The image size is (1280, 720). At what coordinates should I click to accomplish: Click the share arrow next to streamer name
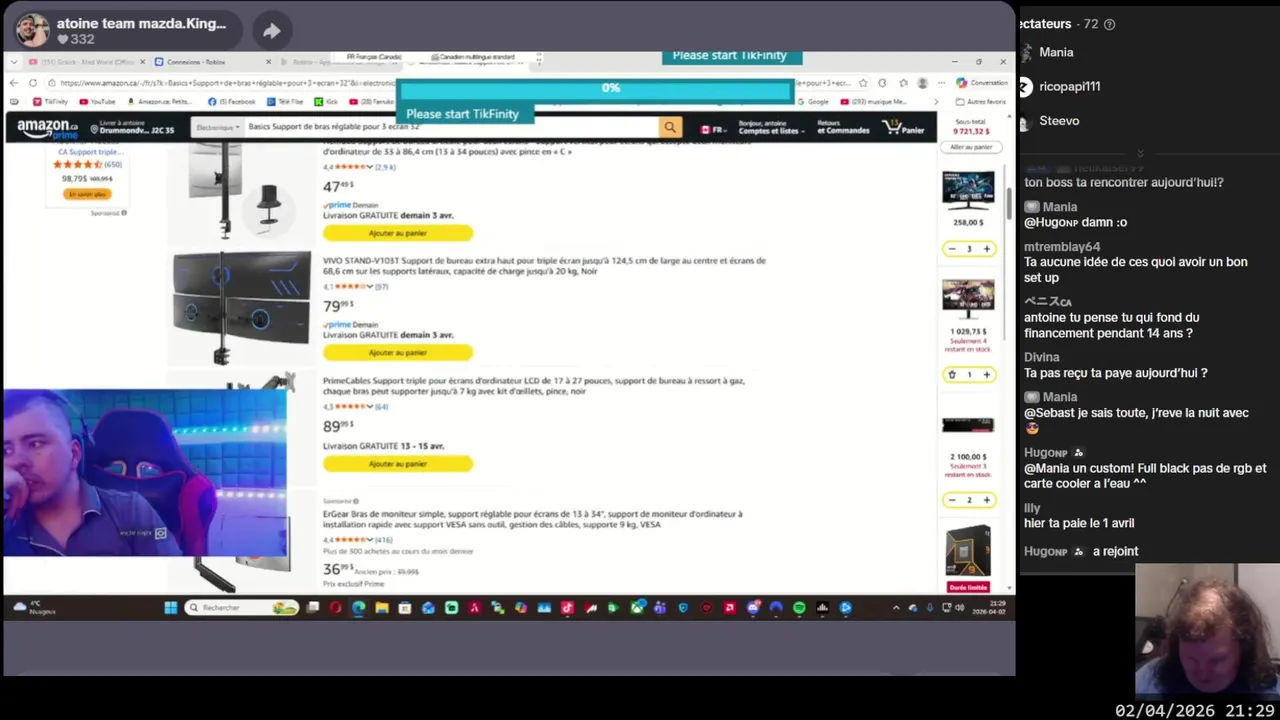271,31
